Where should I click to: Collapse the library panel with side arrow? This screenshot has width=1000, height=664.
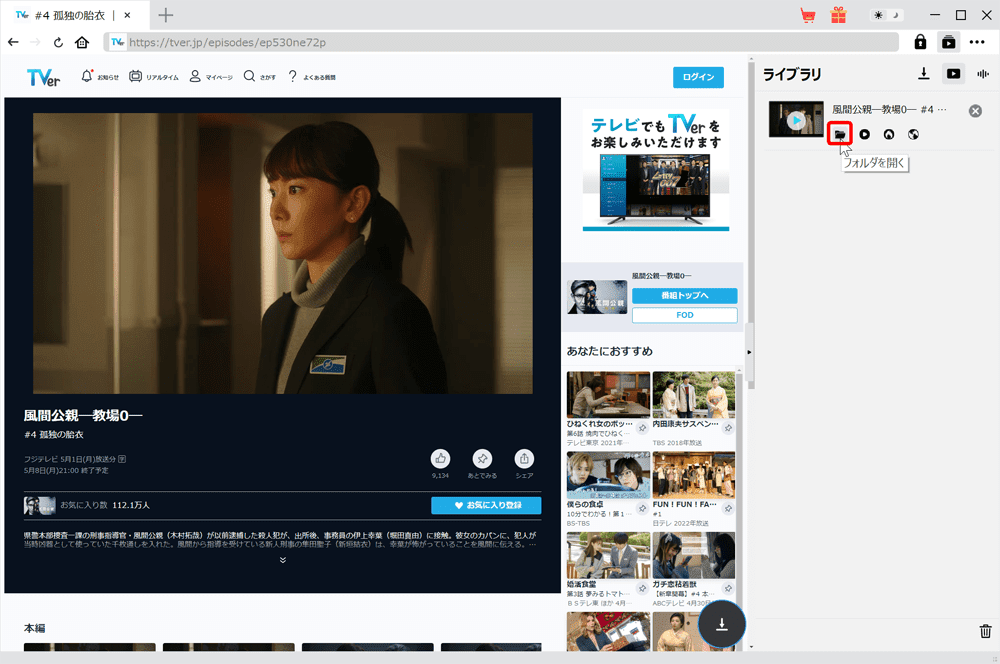pos(749,351)
